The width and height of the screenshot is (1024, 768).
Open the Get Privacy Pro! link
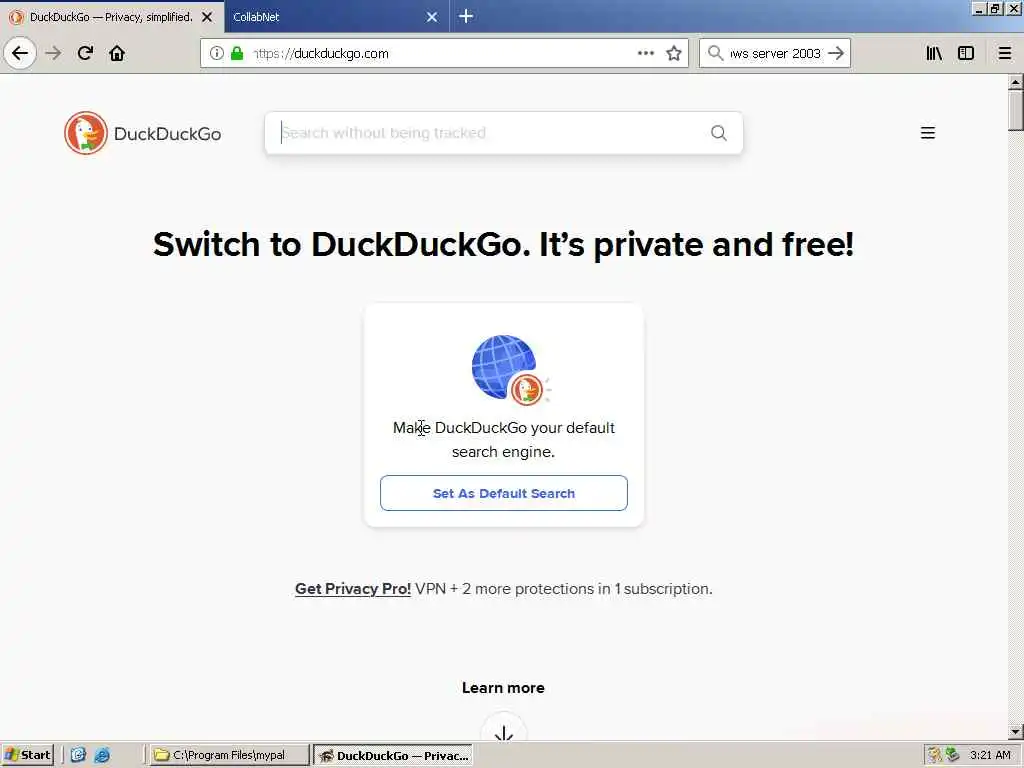tap(353, 588)
